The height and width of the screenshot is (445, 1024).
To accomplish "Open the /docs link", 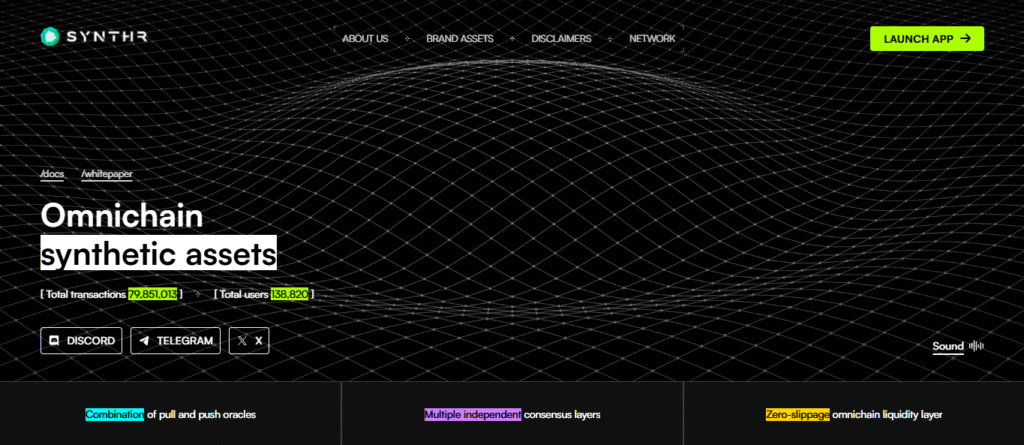I will point(53,174).
